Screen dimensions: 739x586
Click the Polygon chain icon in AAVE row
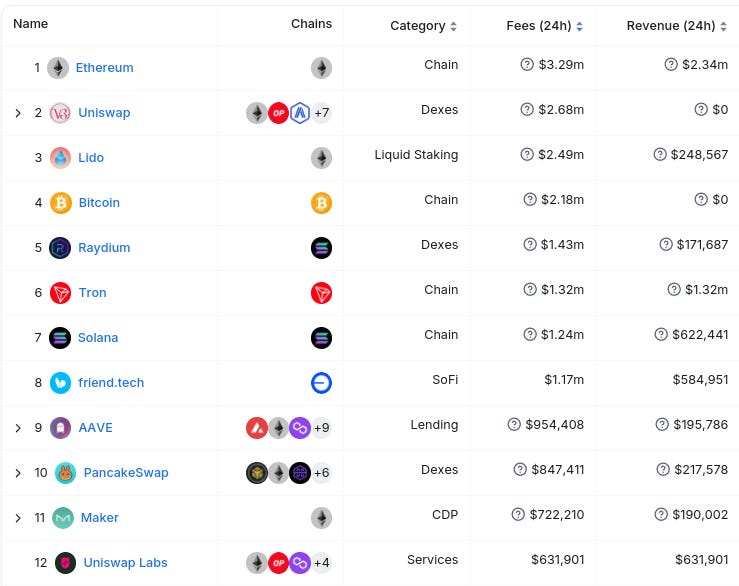click(x=300, y=428)
